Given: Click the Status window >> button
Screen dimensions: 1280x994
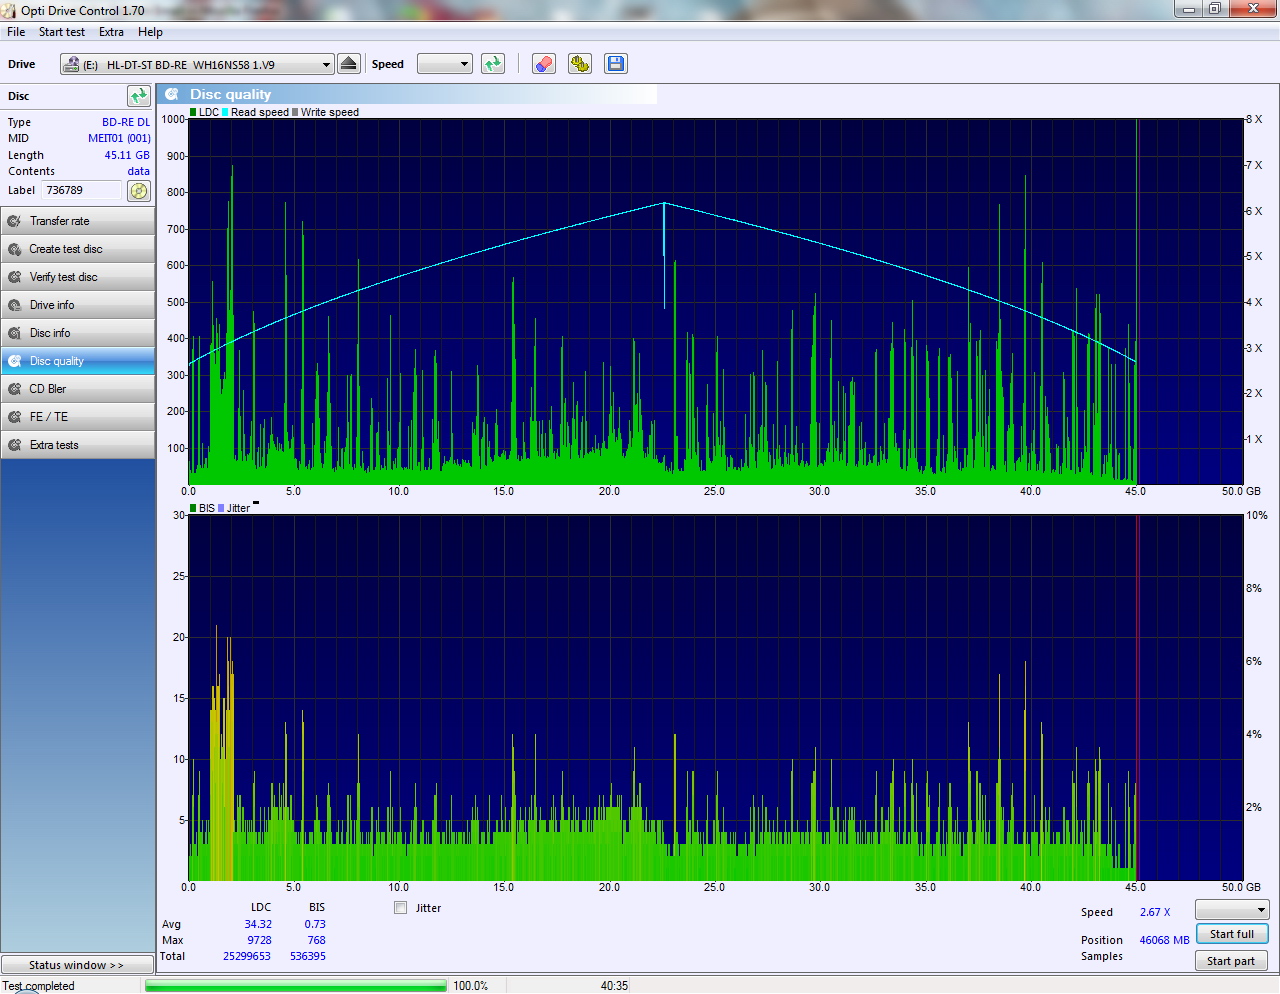Looking at the screenshot, I should [77, 965].
